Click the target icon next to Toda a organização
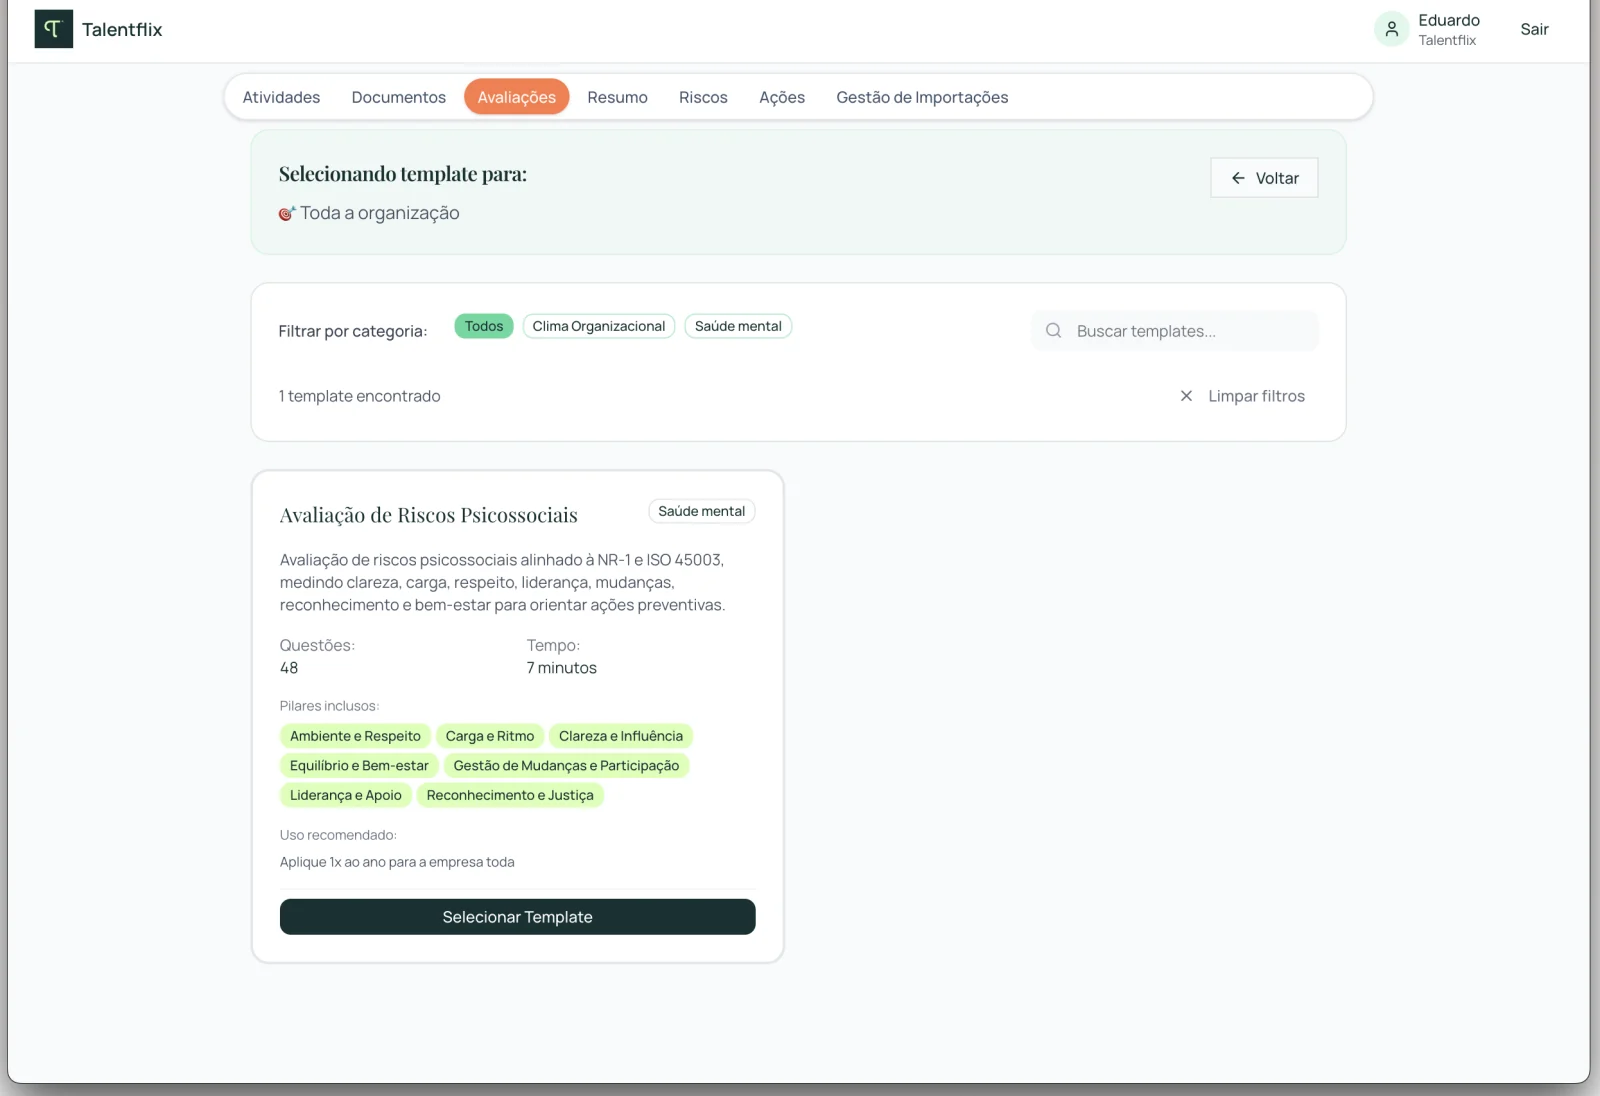The image size is (1600, 1096). (x=287, y=213)
